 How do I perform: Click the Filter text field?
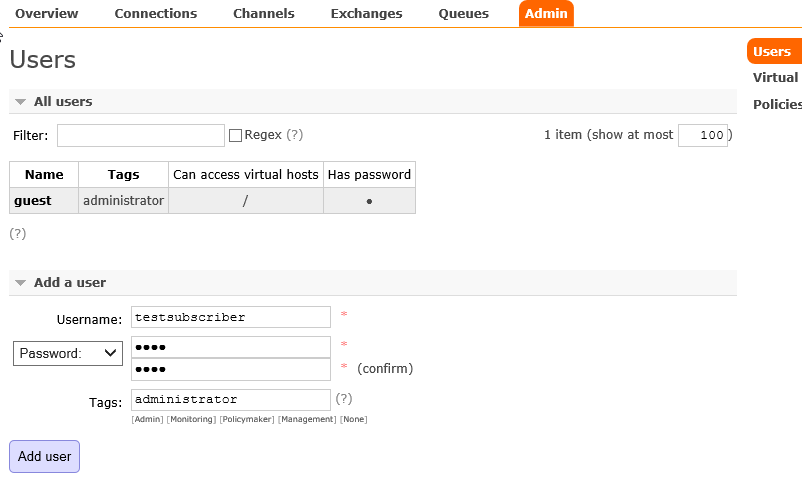(141, 136)
